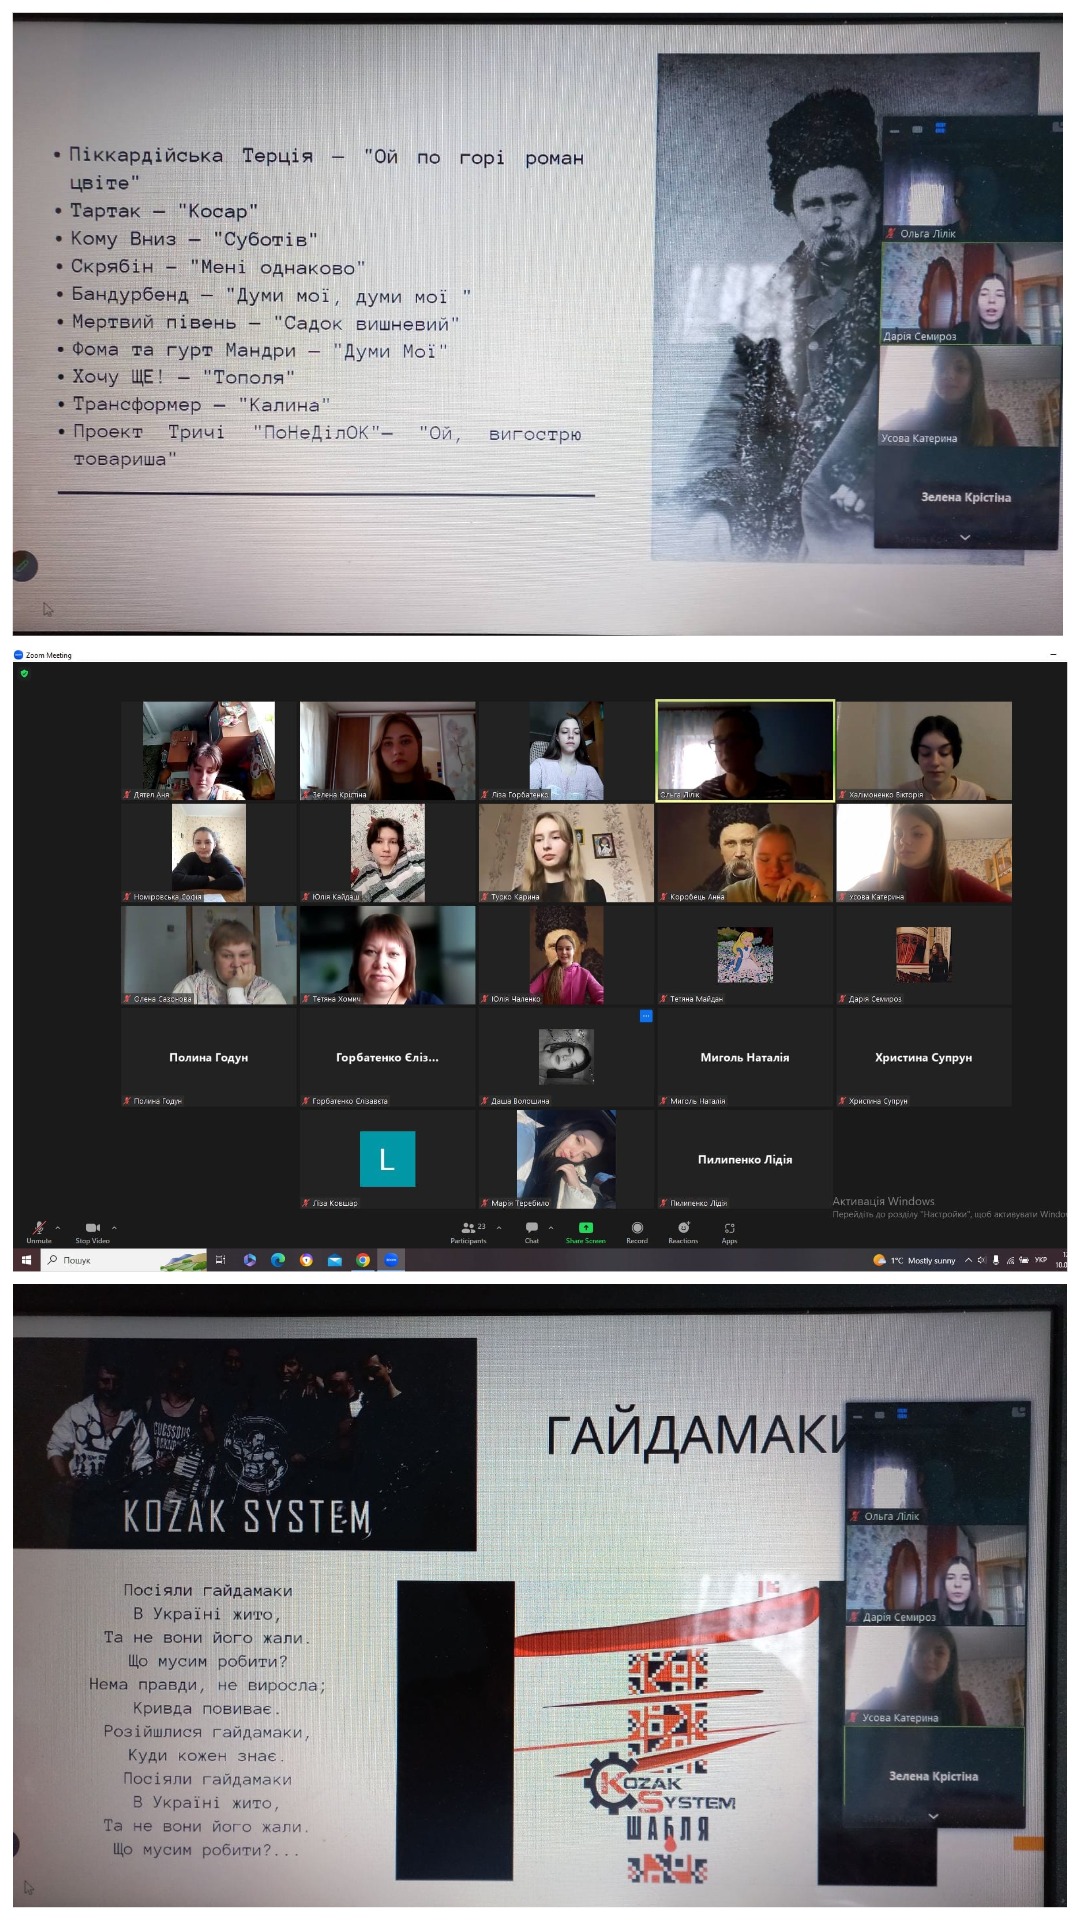Expand video options arrow beside Stop Video
Image resolution: width=1080 pixels, height=1920 pixels.
point(114,1227)
